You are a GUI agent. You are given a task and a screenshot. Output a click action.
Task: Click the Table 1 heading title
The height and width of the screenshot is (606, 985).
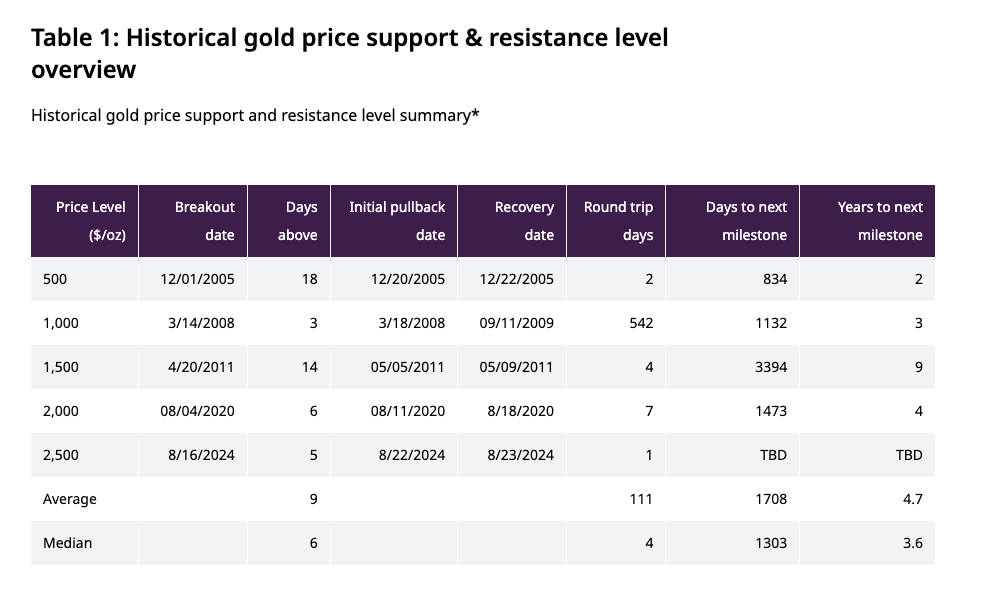(350, 53)
